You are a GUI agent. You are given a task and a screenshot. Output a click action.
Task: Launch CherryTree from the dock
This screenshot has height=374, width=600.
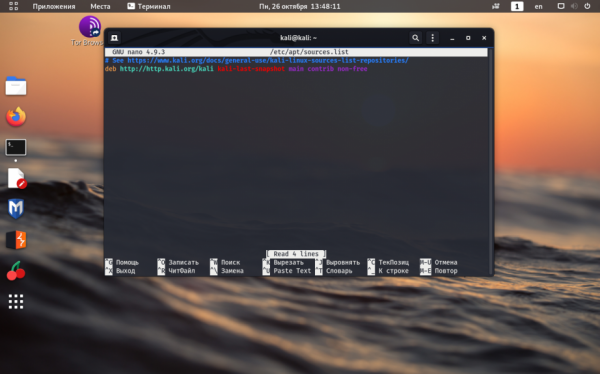tap(16, 271)
